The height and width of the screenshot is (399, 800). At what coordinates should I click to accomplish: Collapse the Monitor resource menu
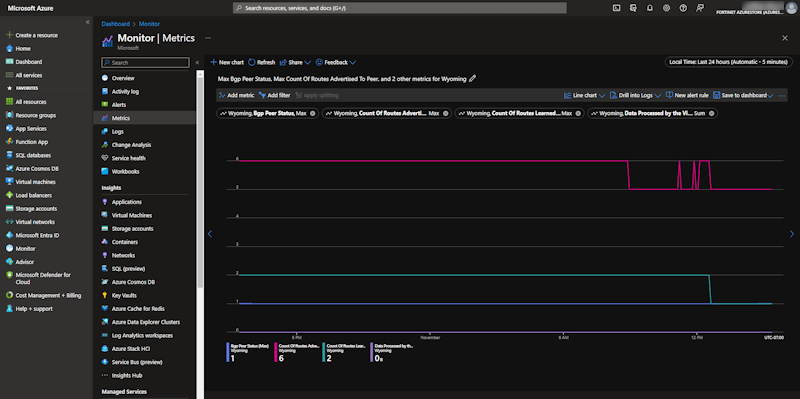[197, 62]
